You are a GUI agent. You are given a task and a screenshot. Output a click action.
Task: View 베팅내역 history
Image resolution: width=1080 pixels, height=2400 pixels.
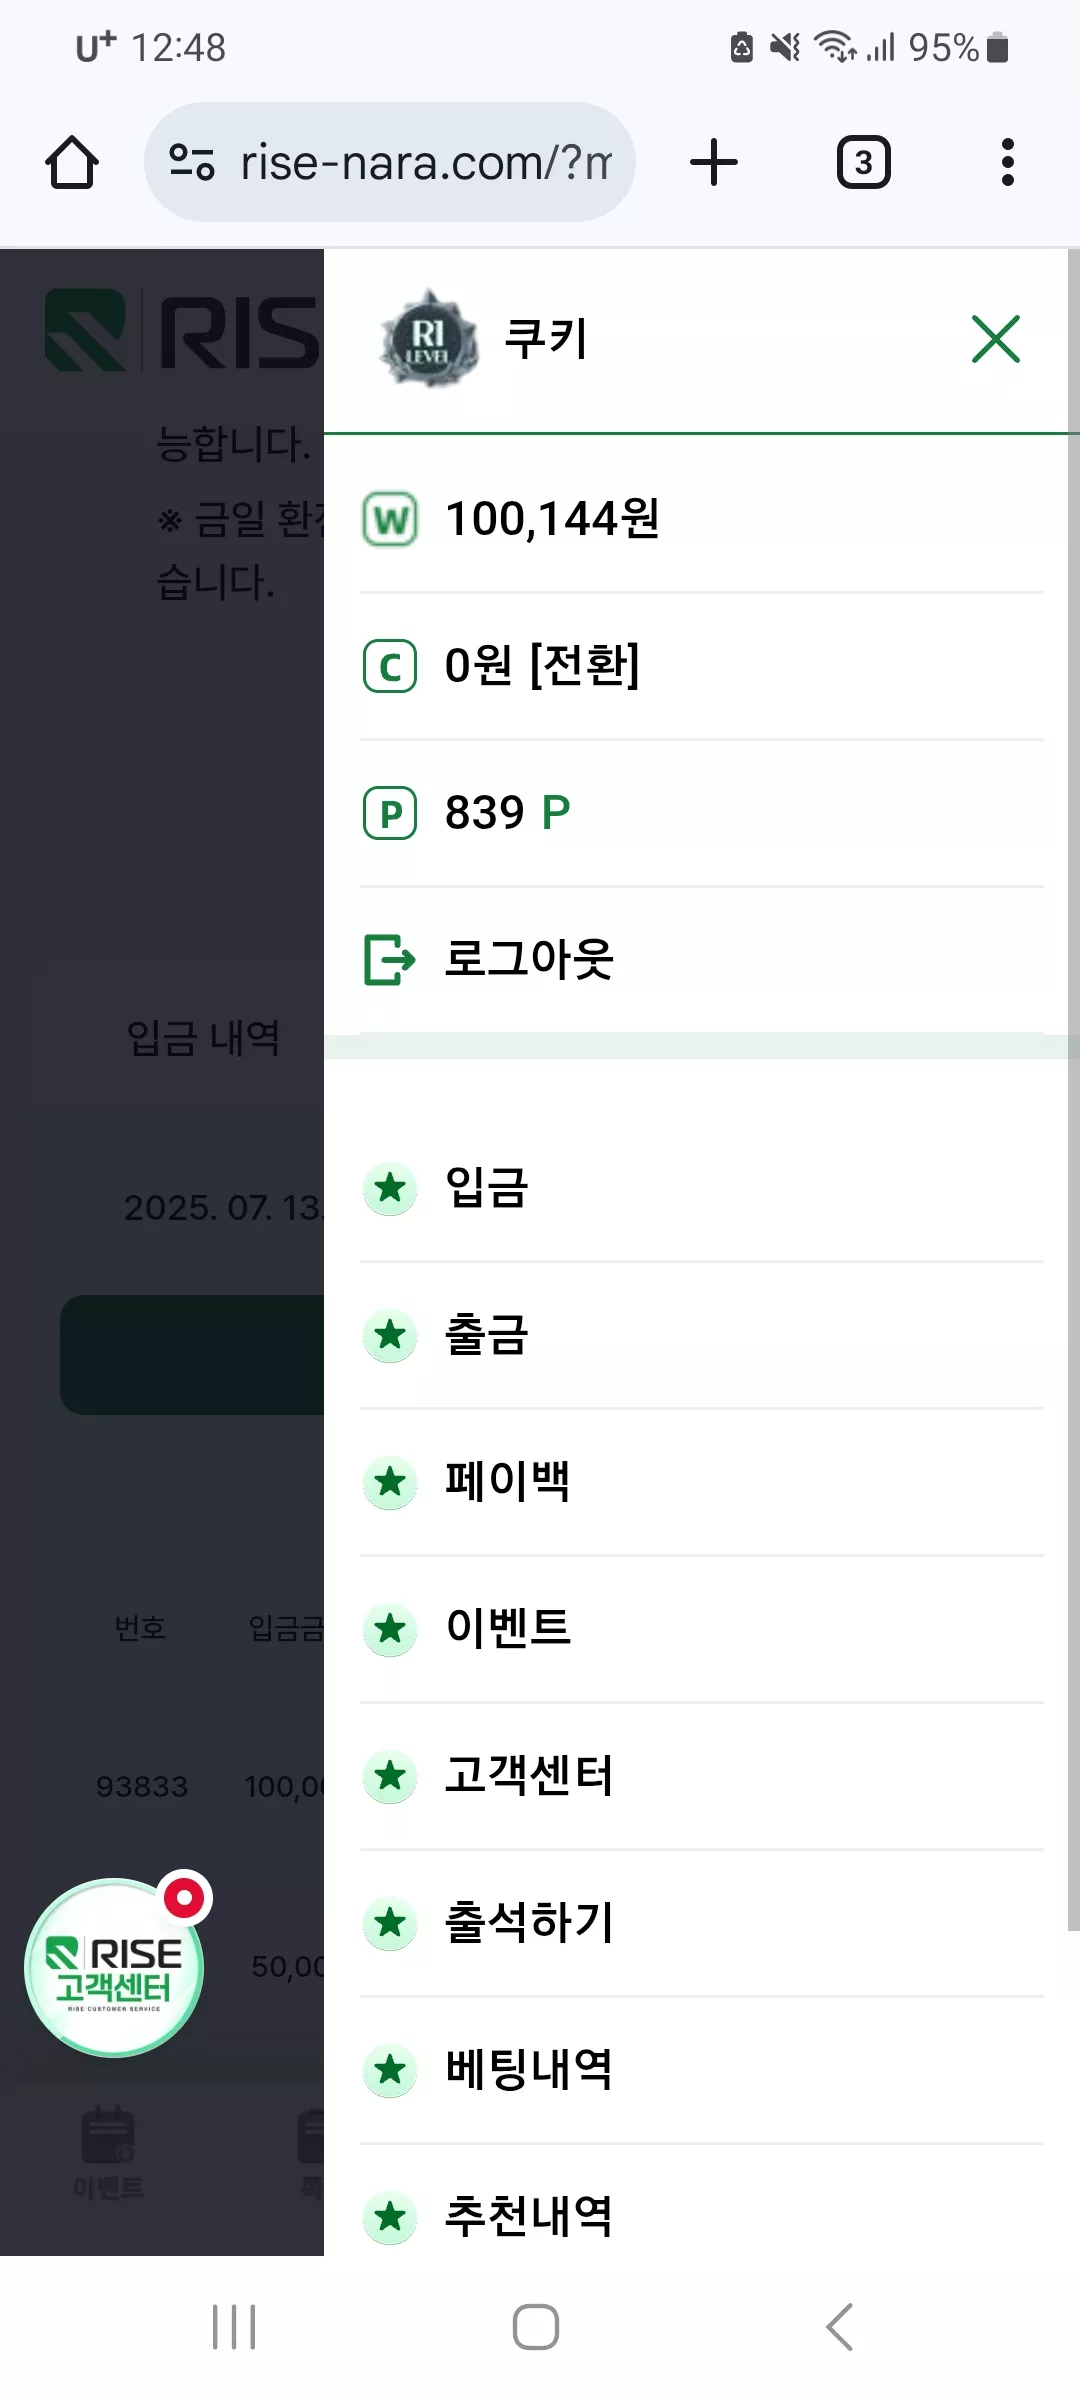pyautogui.click(x=702, y=2070)
